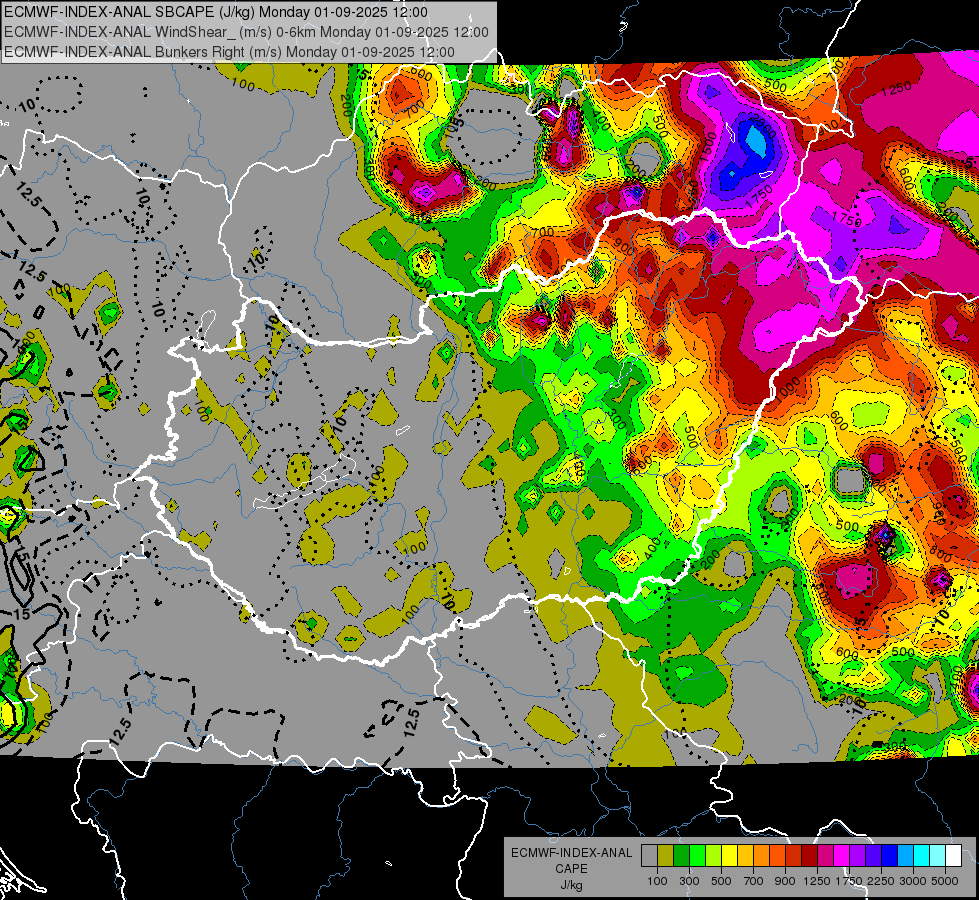
Task: Select the dark green legend swatch
Action: (681, 856)
